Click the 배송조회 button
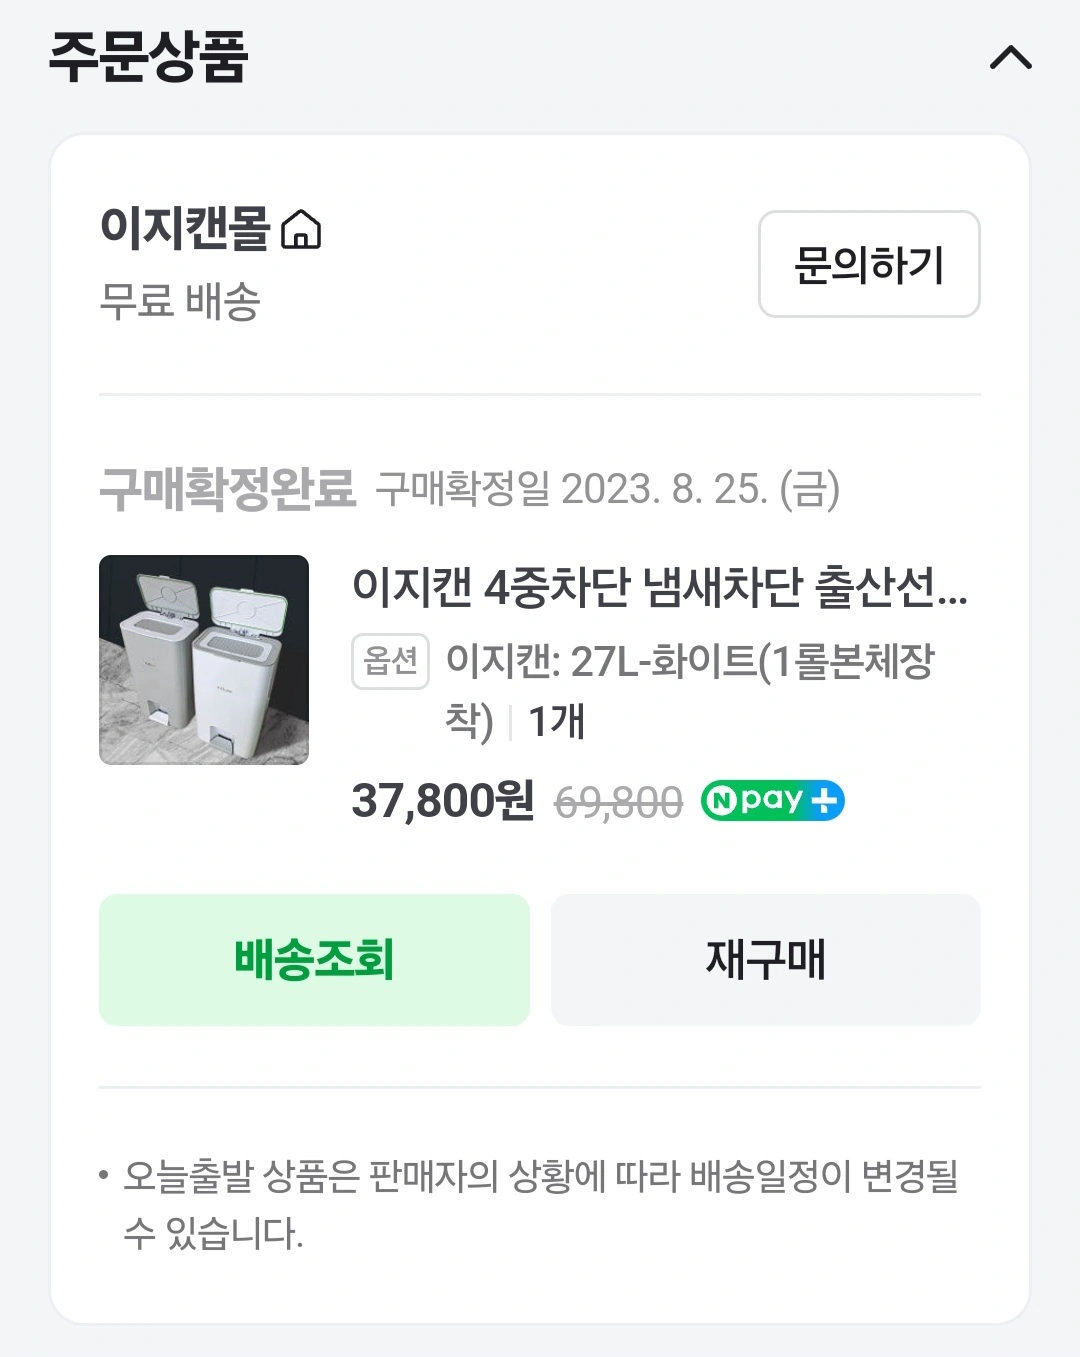Viewport: 1080px width, 1357px height. click(x=314, y=960)
